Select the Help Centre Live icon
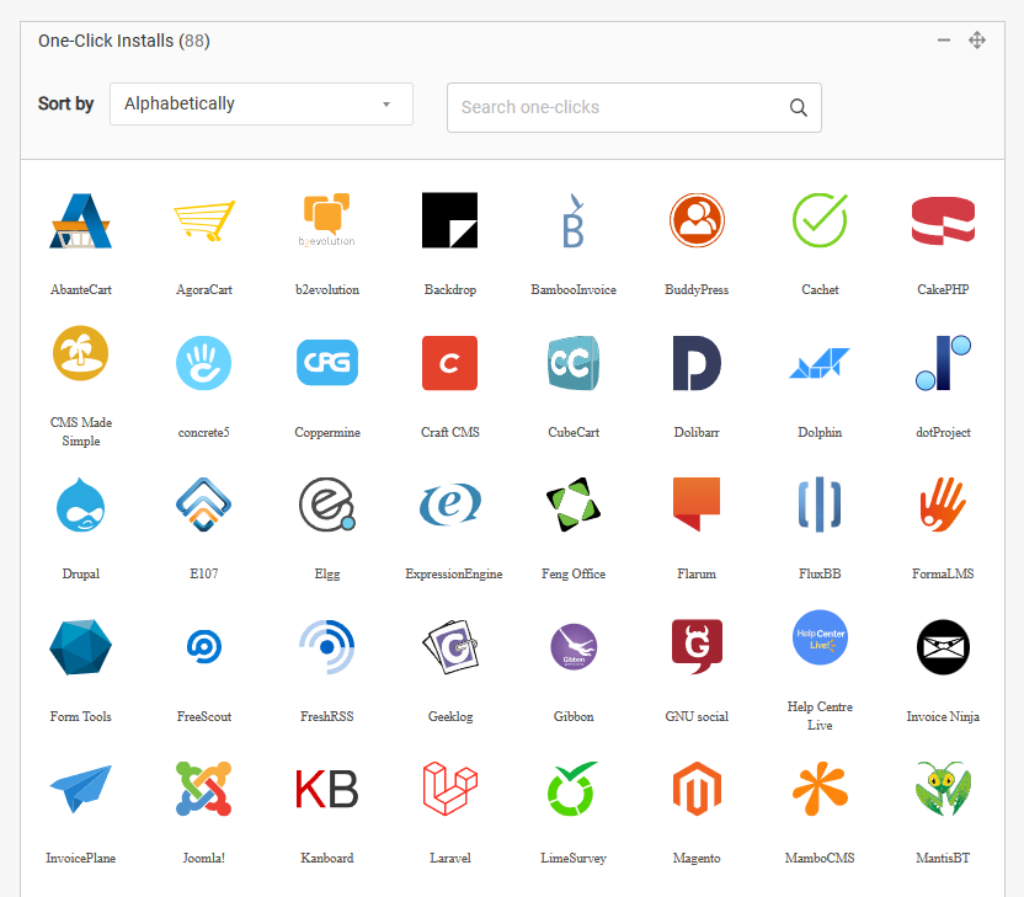Screen dimensions: 1024x897 (820, 637)
